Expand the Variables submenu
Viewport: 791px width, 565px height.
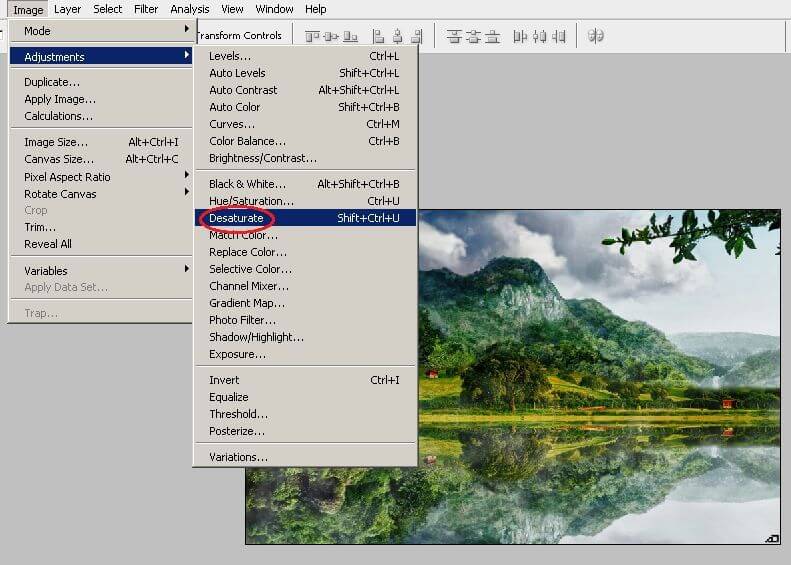(101, 270)
